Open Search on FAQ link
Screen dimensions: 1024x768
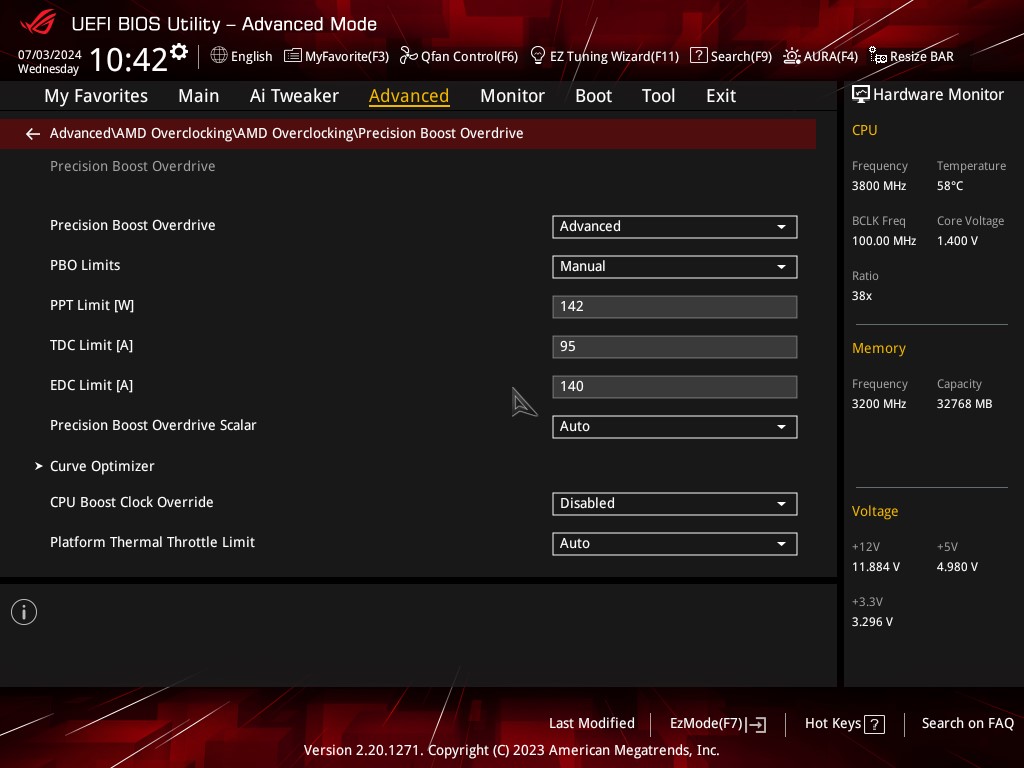[968, 723]
